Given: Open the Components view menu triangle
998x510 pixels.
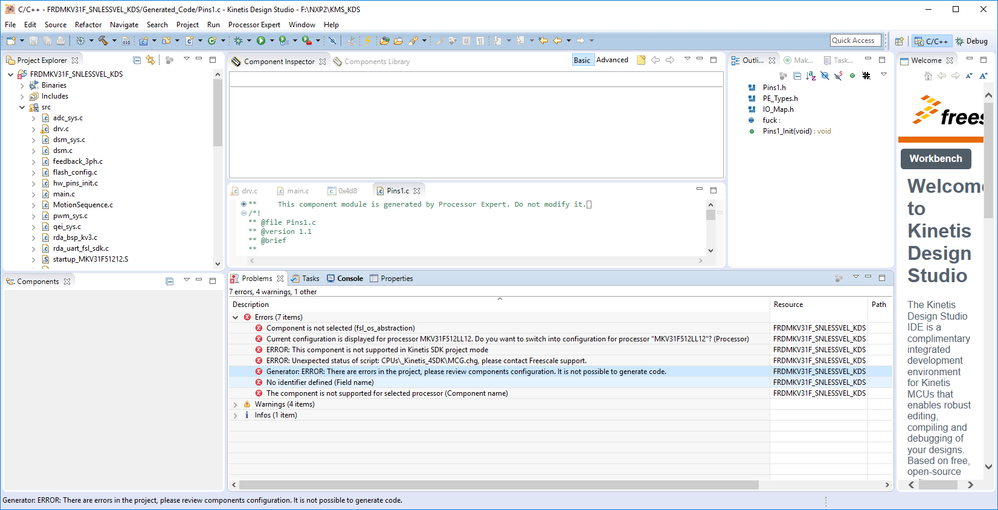Looking at the screenshot, I should [186, 280].
